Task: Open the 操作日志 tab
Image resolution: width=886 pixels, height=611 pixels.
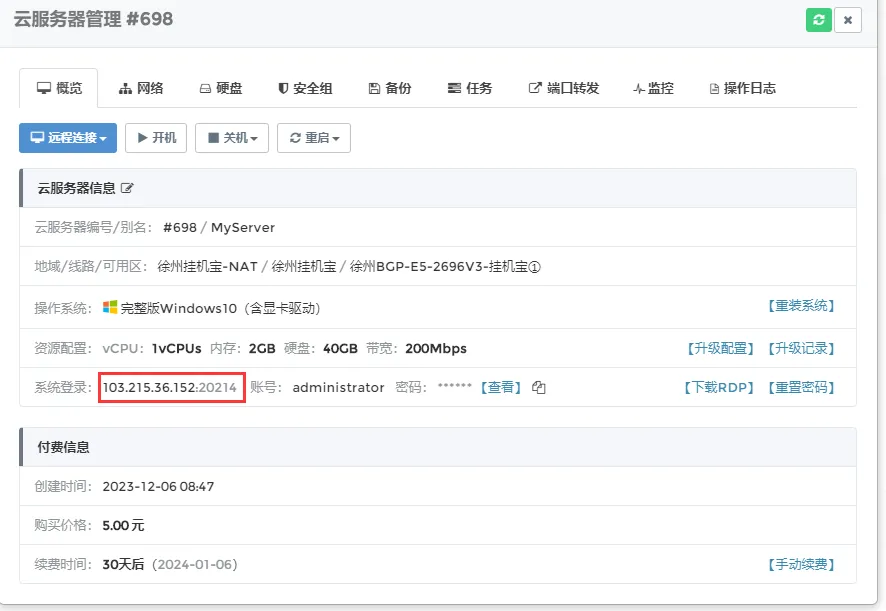Action: [742, 88]
